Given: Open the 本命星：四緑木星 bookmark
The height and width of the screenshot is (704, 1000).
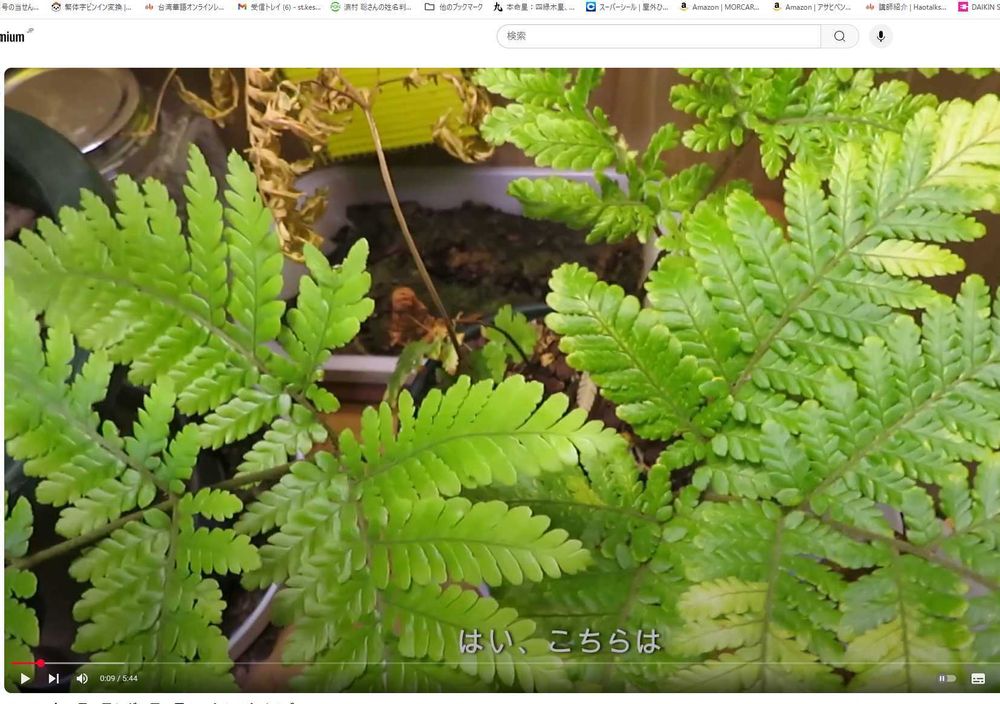Looking at the screenshot, I should [534, 7].
